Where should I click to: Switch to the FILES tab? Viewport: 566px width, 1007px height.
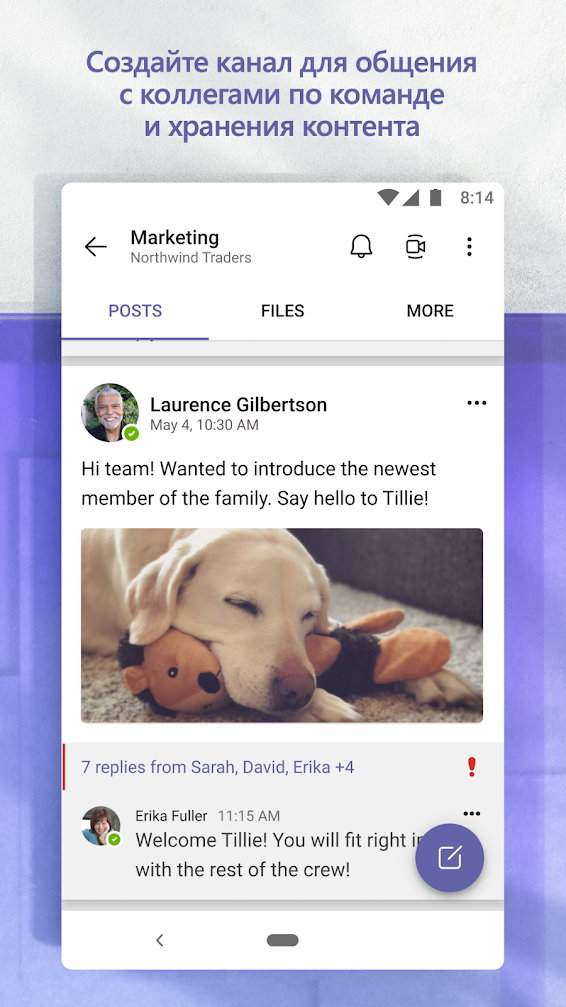point(283,311)
